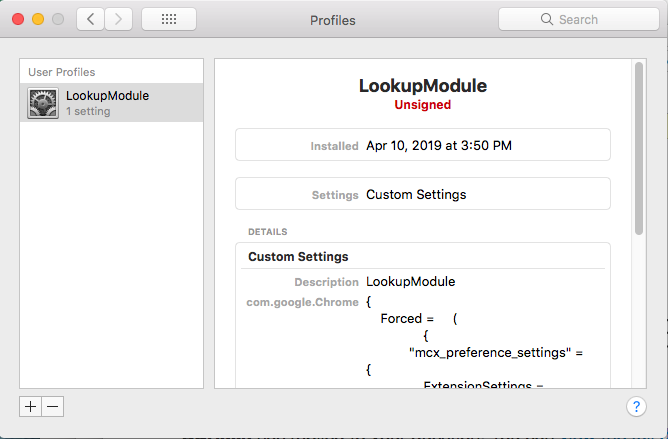Close the Profiles window
The height and width of the screenshot is (439, 668).
click(19, 19)
